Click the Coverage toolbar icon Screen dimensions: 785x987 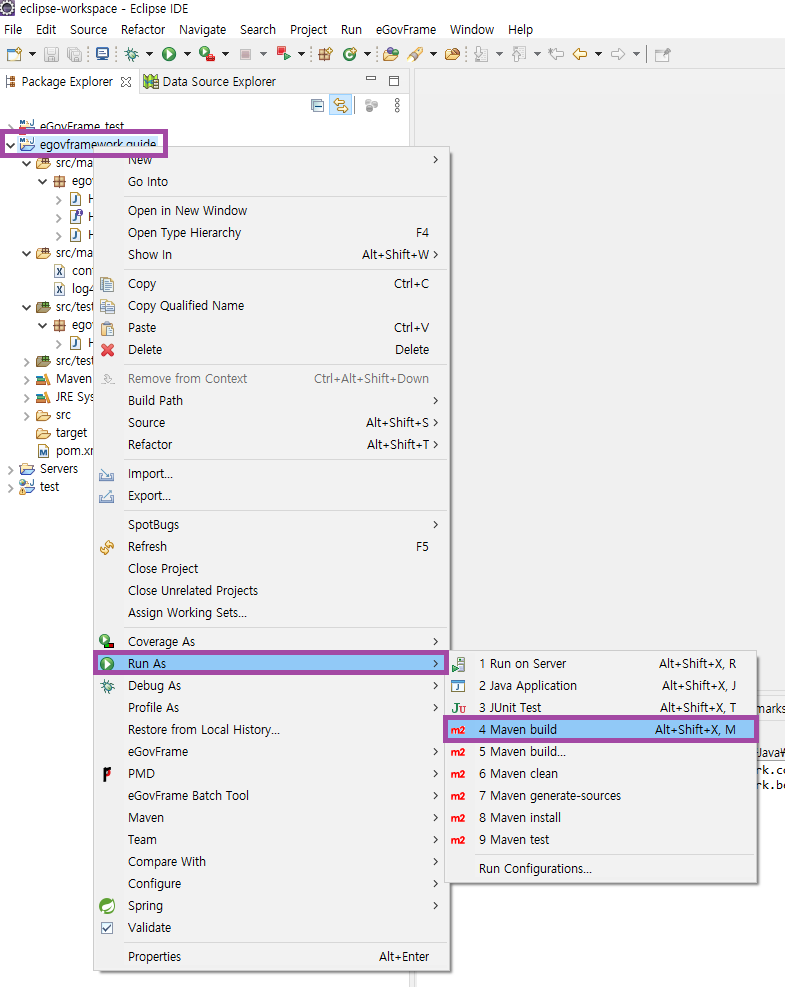click(206, 54)
